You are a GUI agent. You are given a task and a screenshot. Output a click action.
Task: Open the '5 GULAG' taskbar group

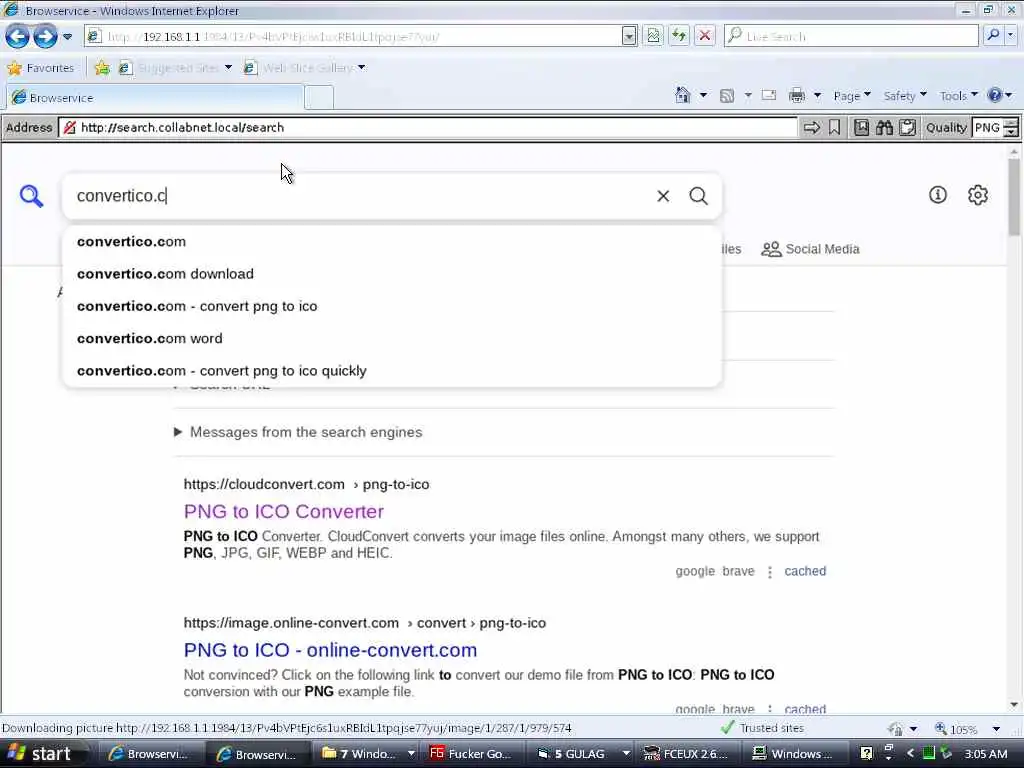click(581, 754)
